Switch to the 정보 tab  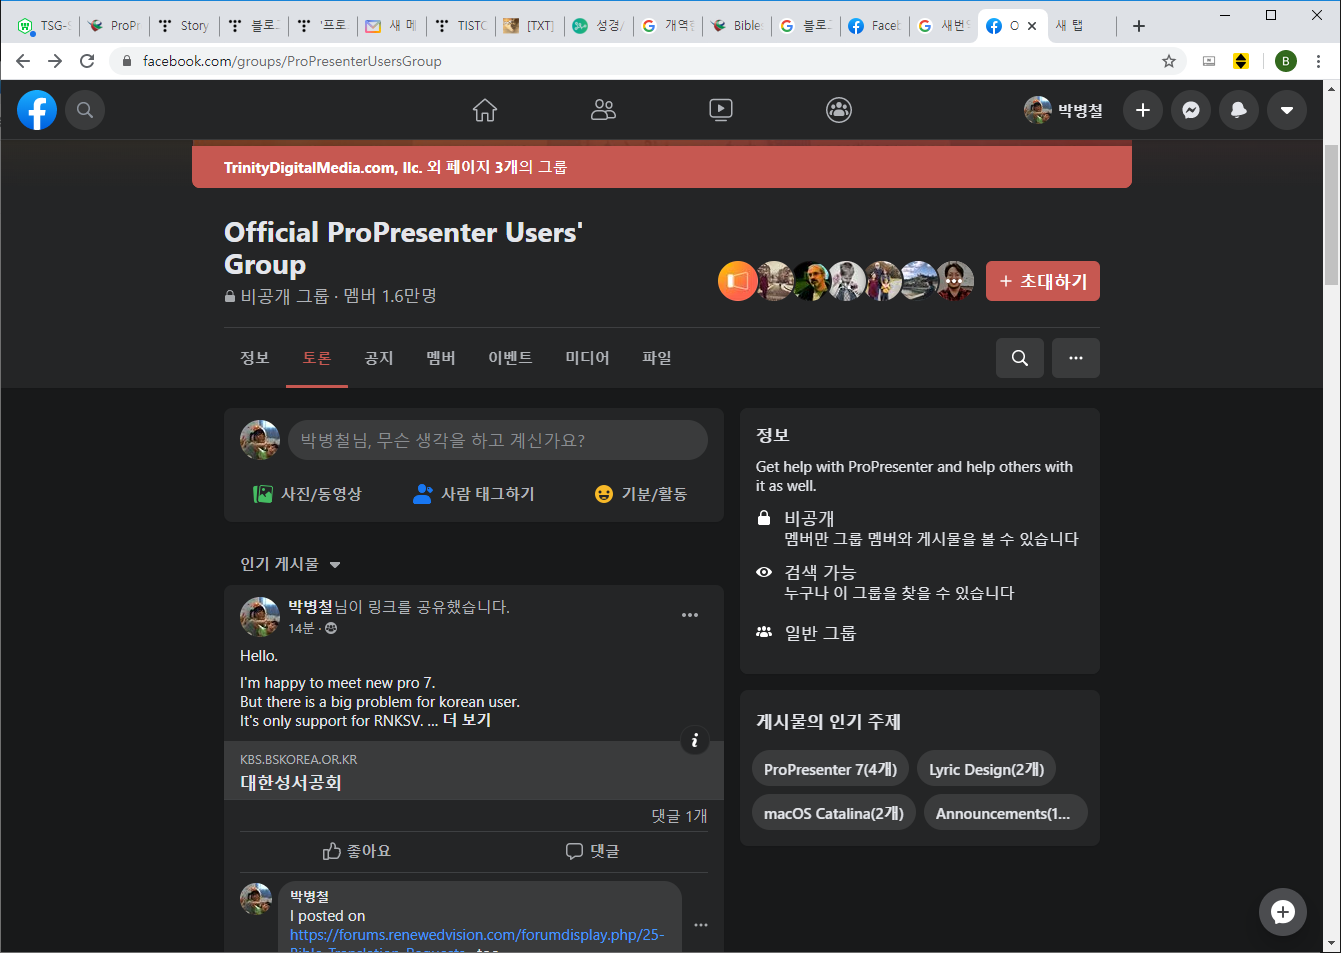pos(255,358)
